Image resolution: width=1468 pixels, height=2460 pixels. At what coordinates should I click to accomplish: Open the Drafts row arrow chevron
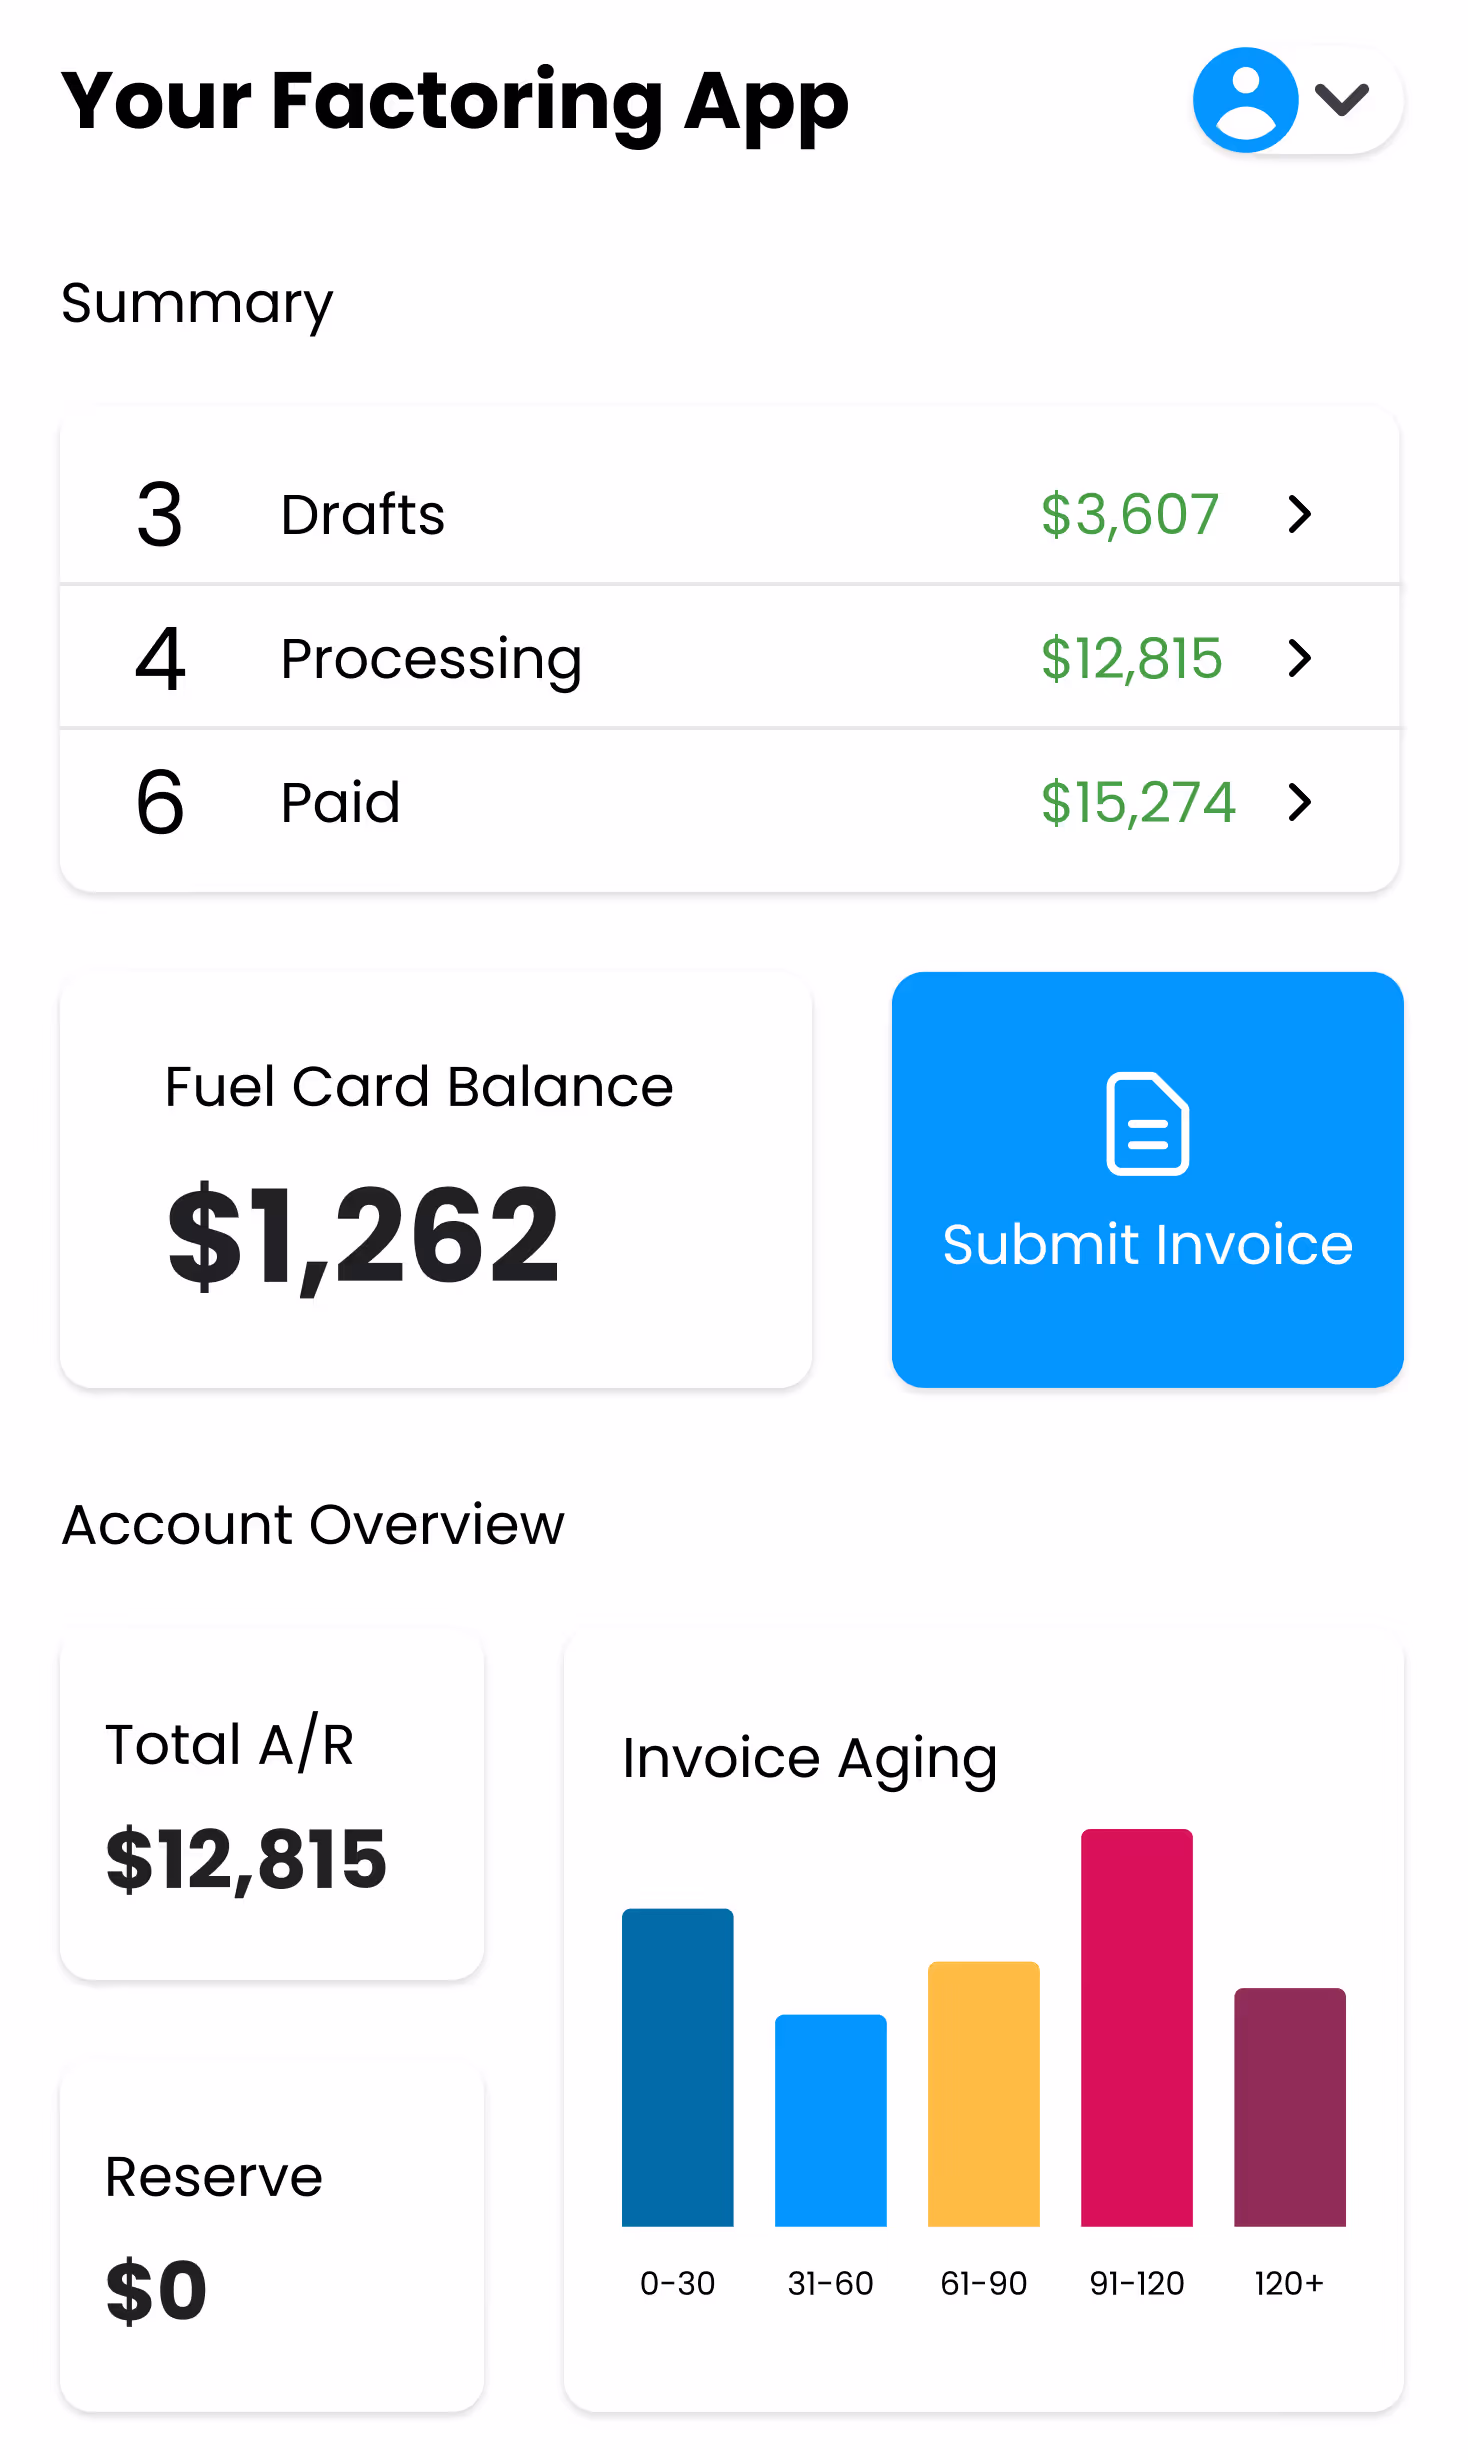click(1299, 514)
